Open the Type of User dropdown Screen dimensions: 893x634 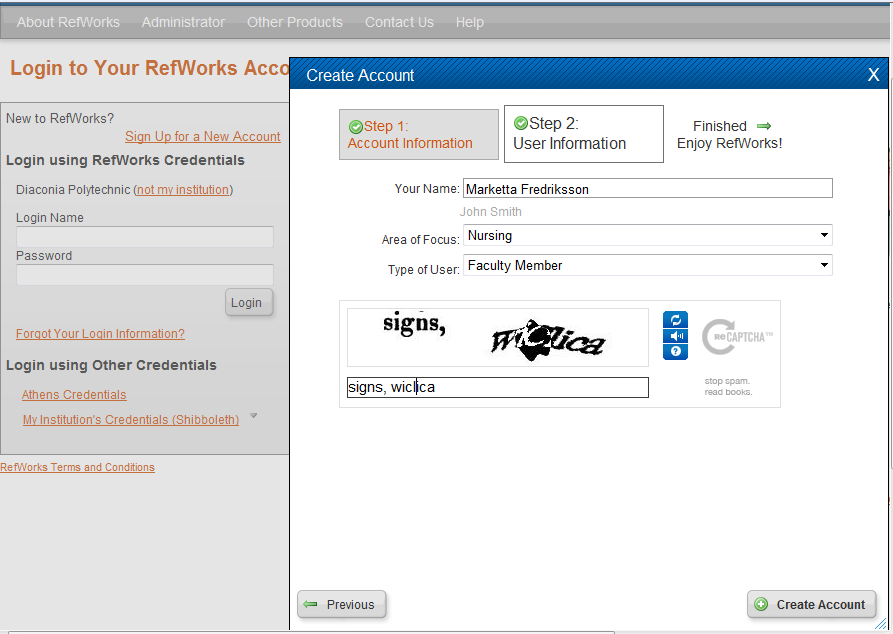tap(648, 265)
